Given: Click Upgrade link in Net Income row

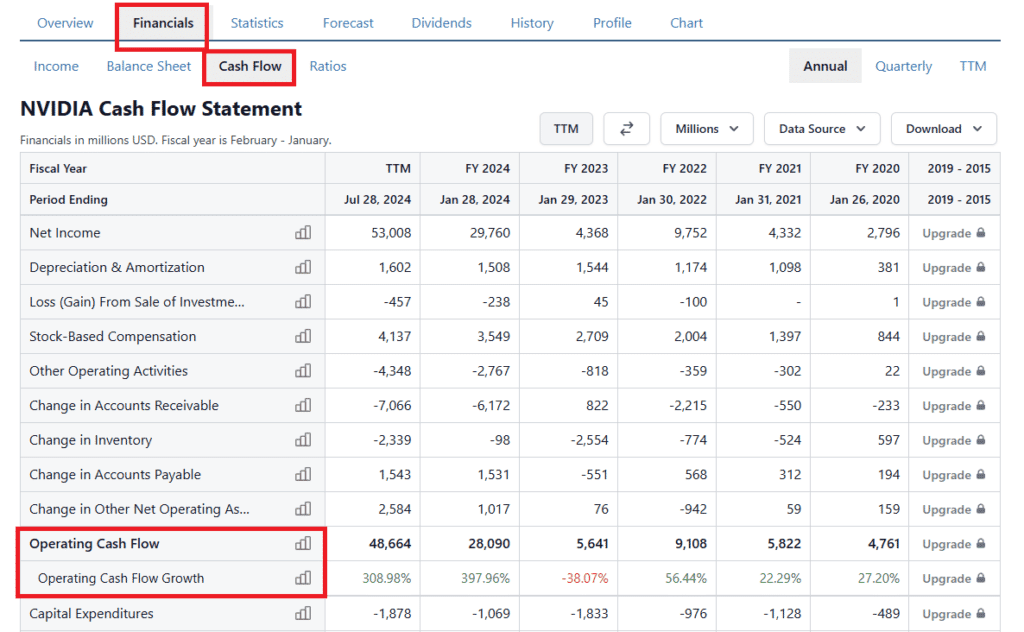Looking at the screenshot, I should click(x=953, y=233).
